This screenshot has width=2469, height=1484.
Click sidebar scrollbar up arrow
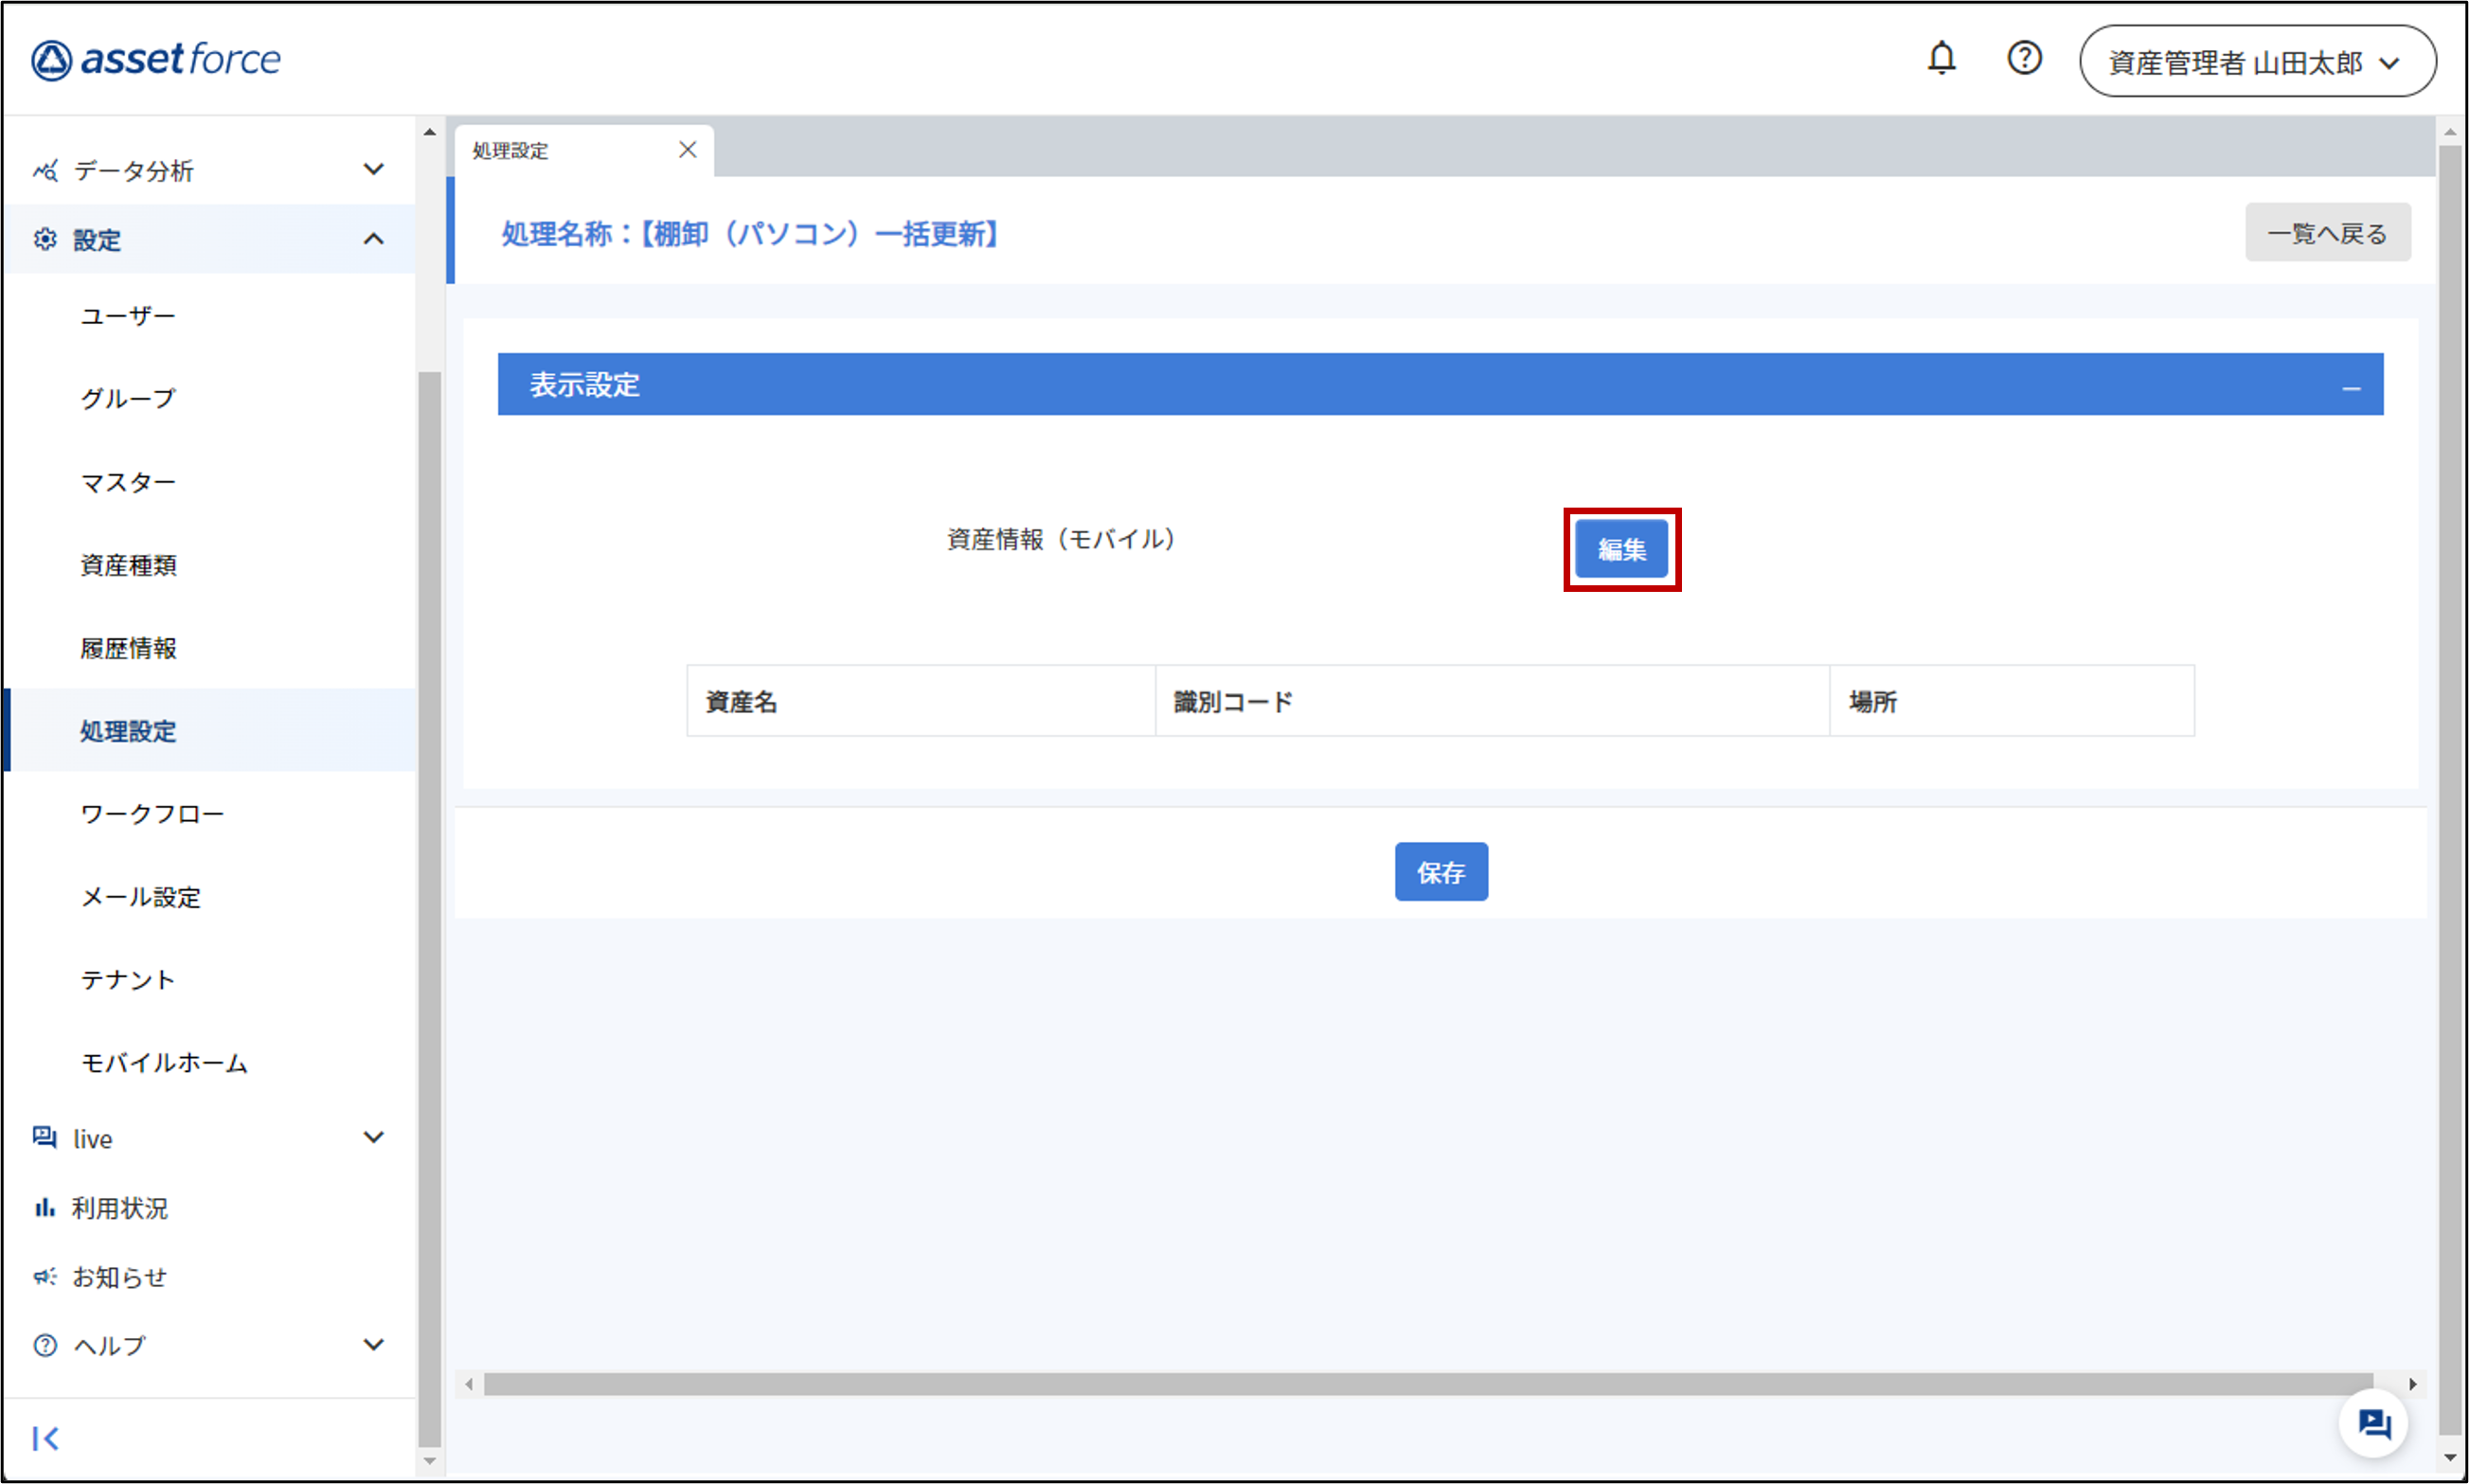coord(430,132)
